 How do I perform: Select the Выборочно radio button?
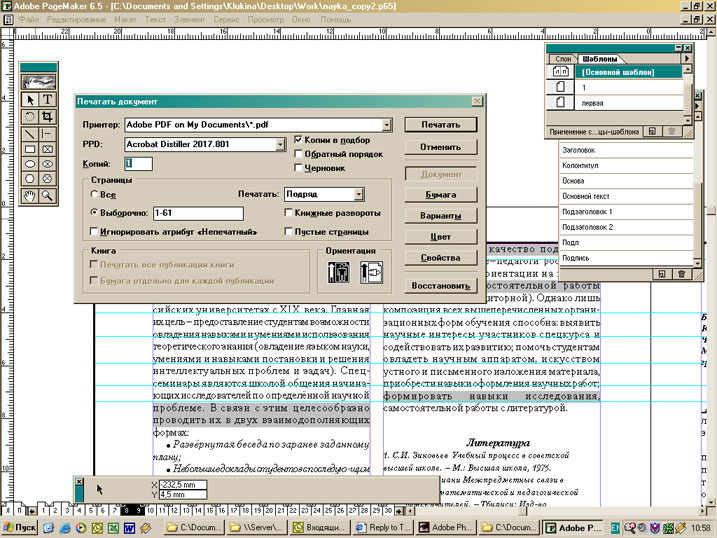(94, 212)
